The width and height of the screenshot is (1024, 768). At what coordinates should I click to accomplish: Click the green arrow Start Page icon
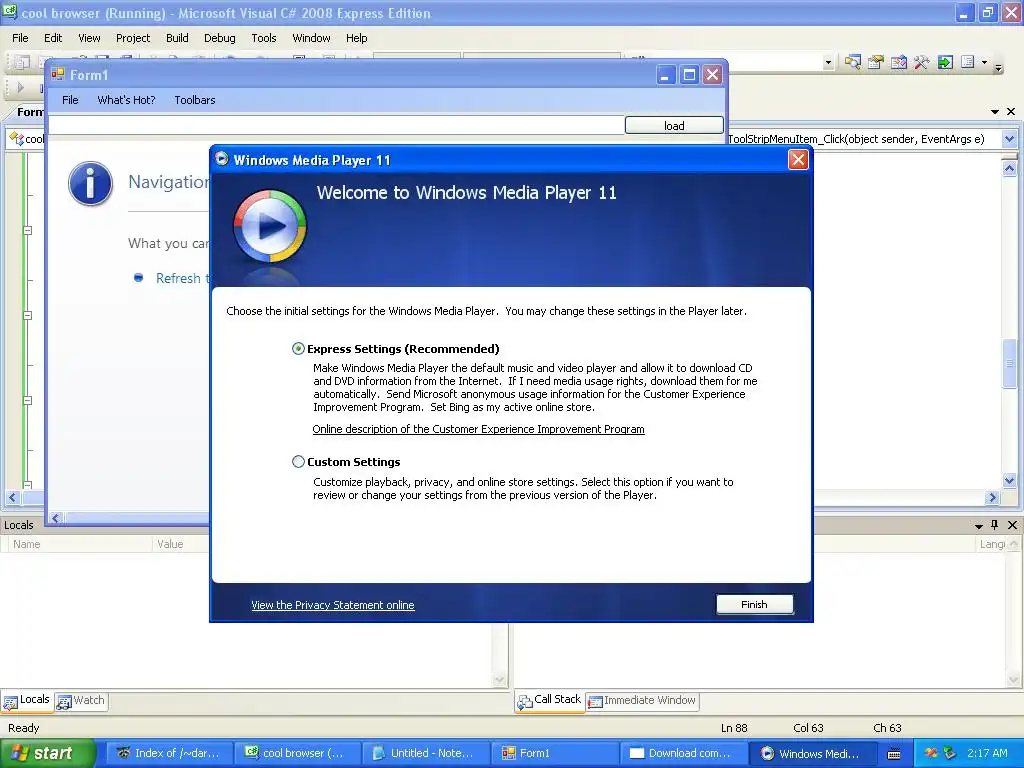pyautogui.click(x=945, y=62)
